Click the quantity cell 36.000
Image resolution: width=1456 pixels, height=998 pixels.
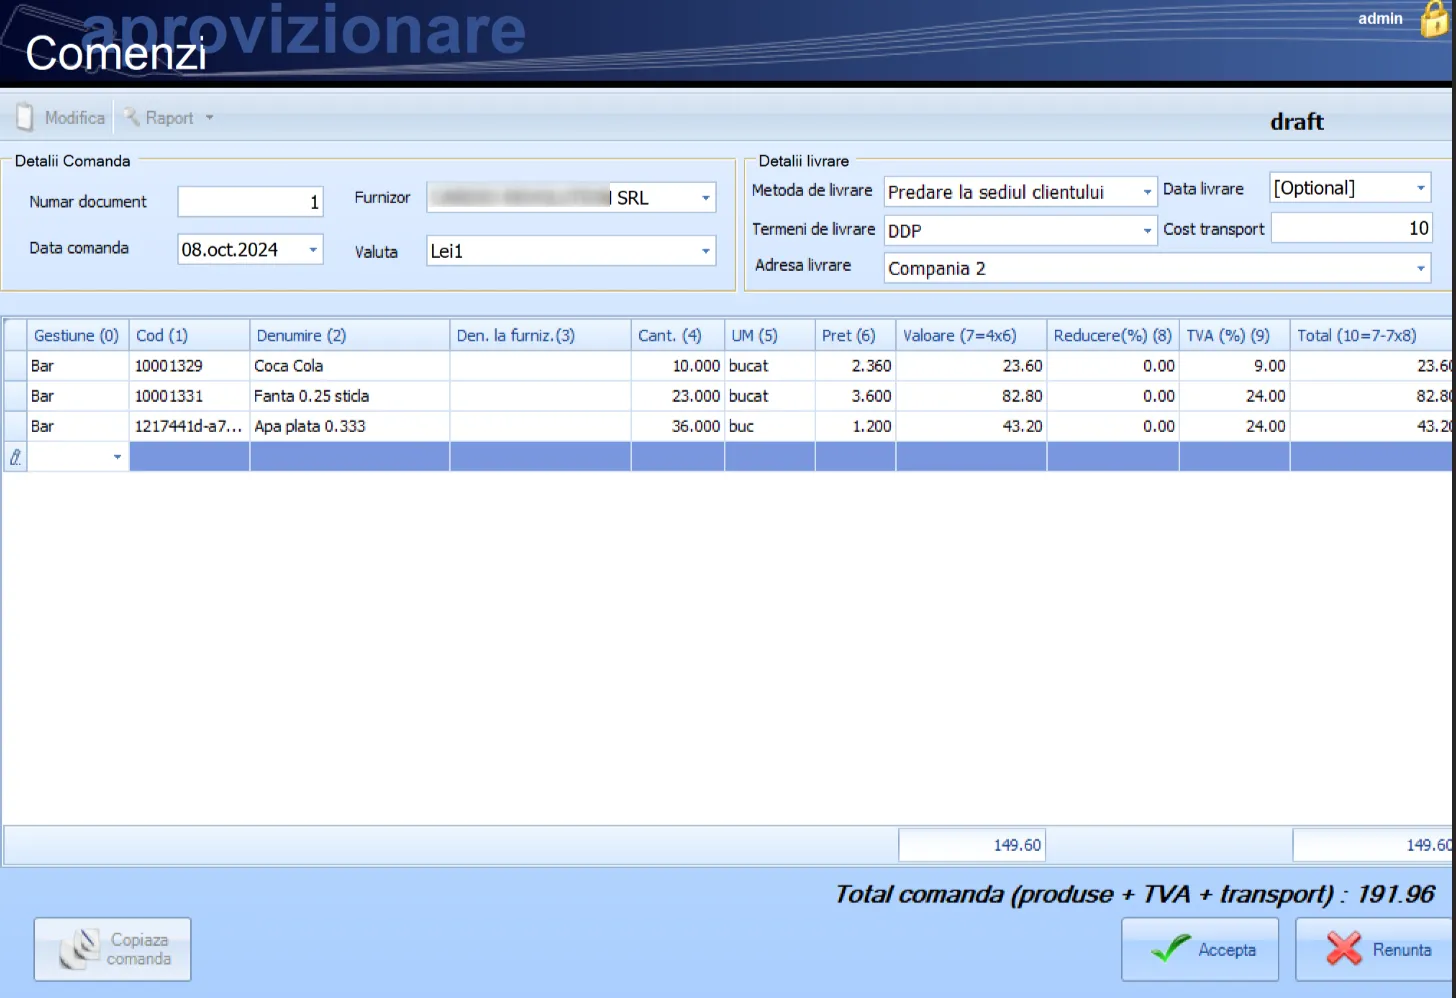677,426
